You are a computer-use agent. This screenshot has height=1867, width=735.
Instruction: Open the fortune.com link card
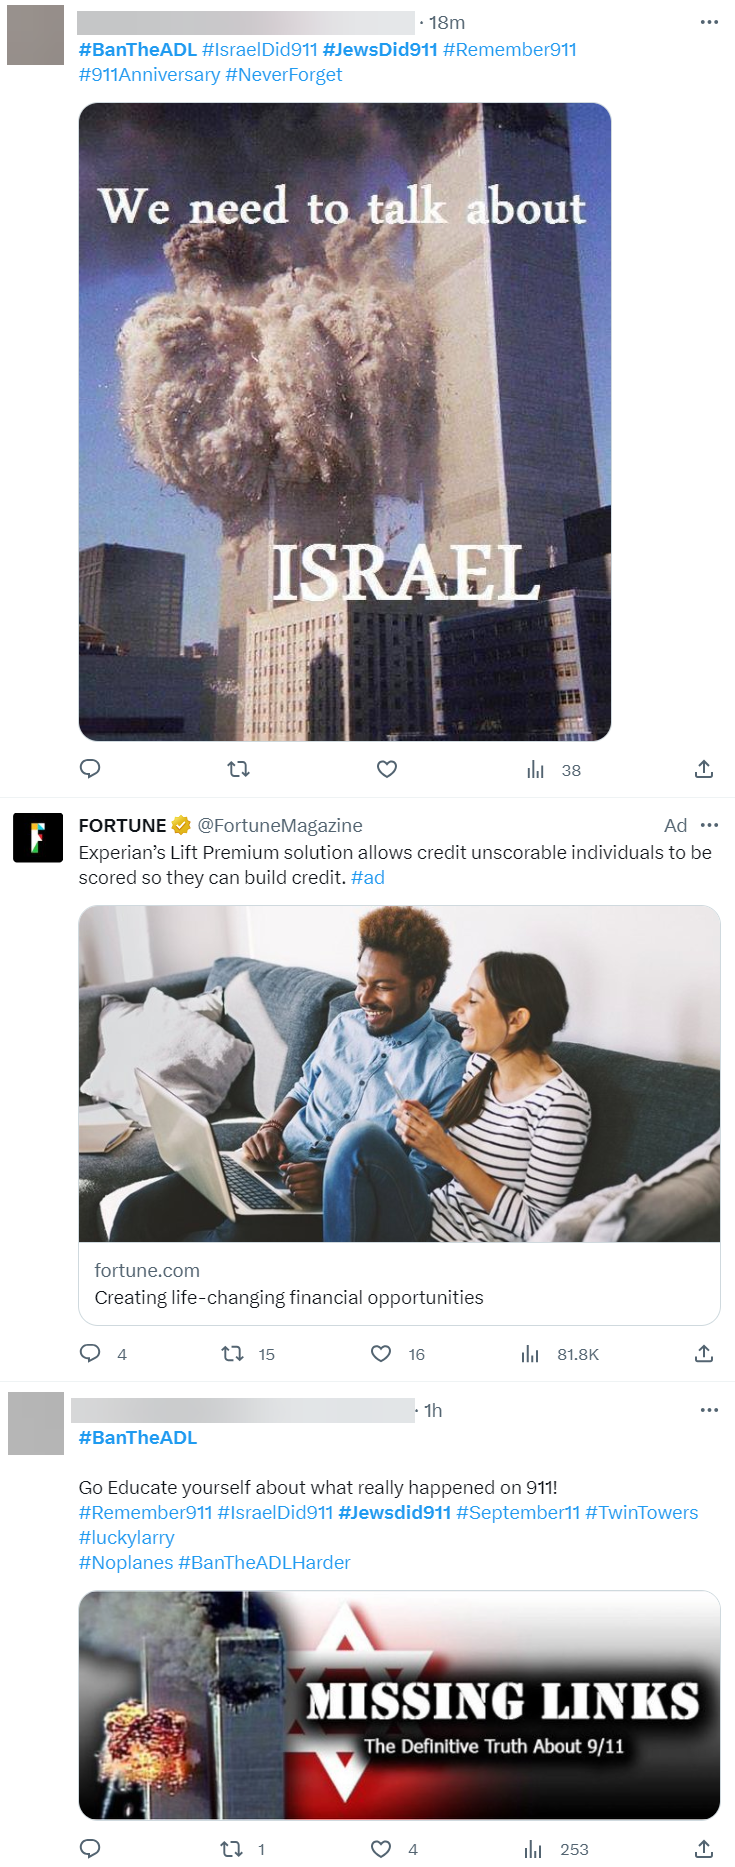(399, 1284)
